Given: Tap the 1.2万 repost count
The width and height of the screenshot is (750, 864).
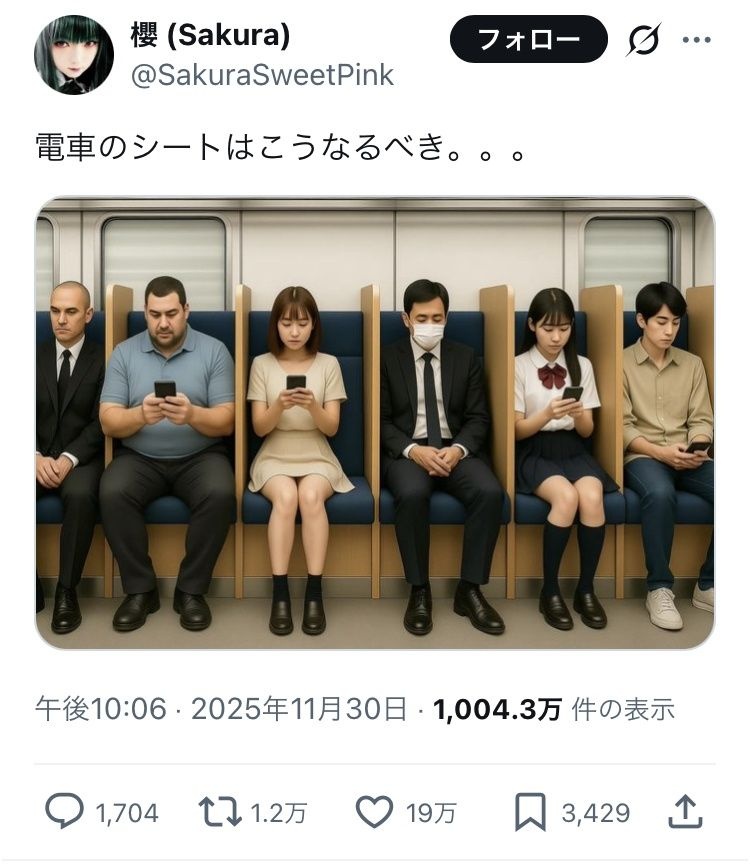Looking at the screenshot, I should tap(278, 813).
